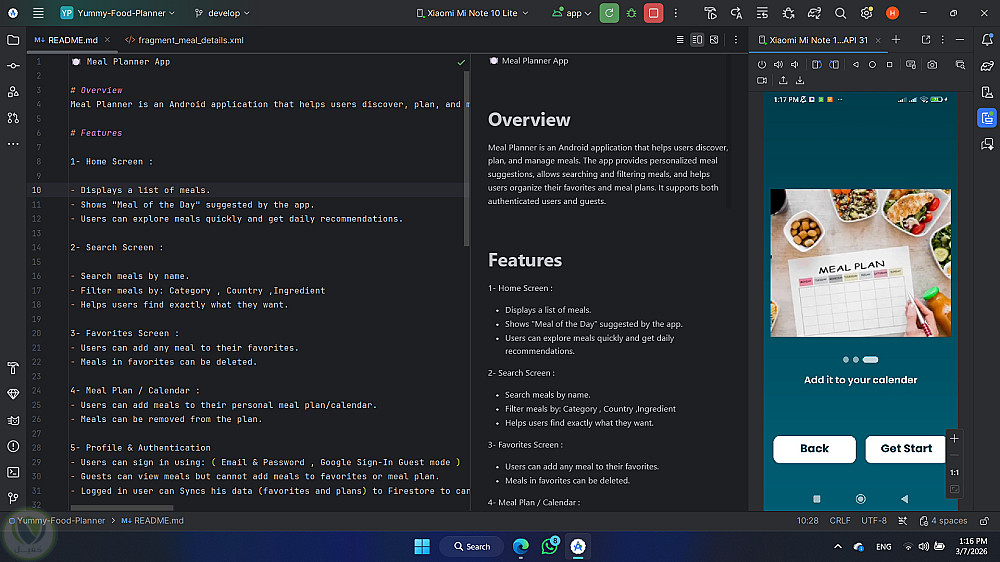Switch to preview-only view mode
This screenshot has width=1000, height=562.
pos(716,40)
